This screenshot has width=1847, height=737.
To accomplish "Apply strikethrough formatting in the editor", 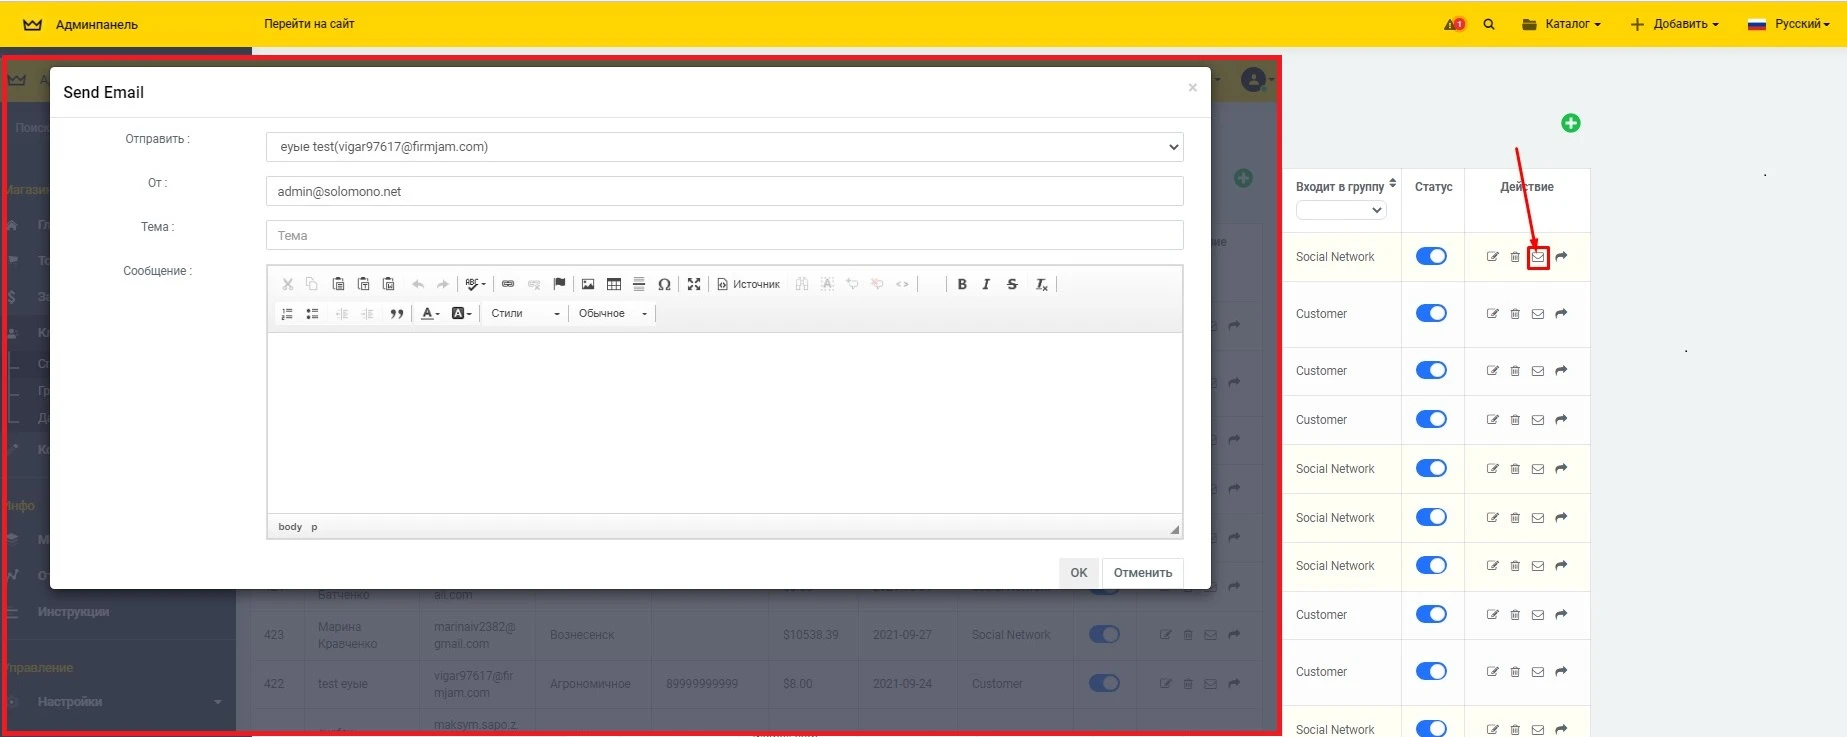I will pyautogui.click(x=1012, y=284).
